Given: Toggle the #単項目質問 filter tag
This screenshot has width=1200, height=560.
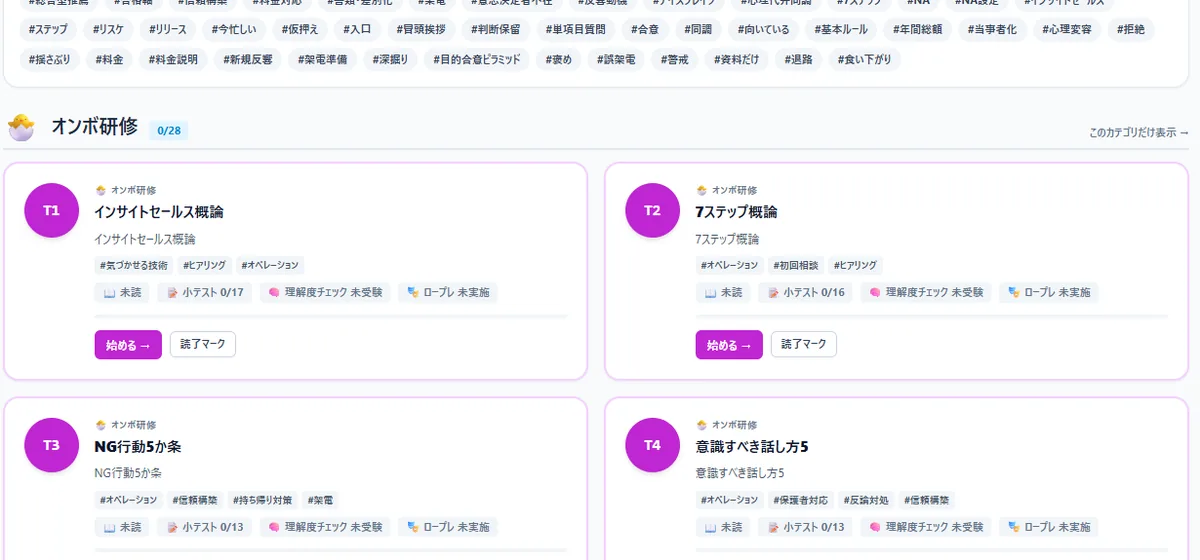Looking at the screenshot, I should pyautogui.click(x=576, y=29).
